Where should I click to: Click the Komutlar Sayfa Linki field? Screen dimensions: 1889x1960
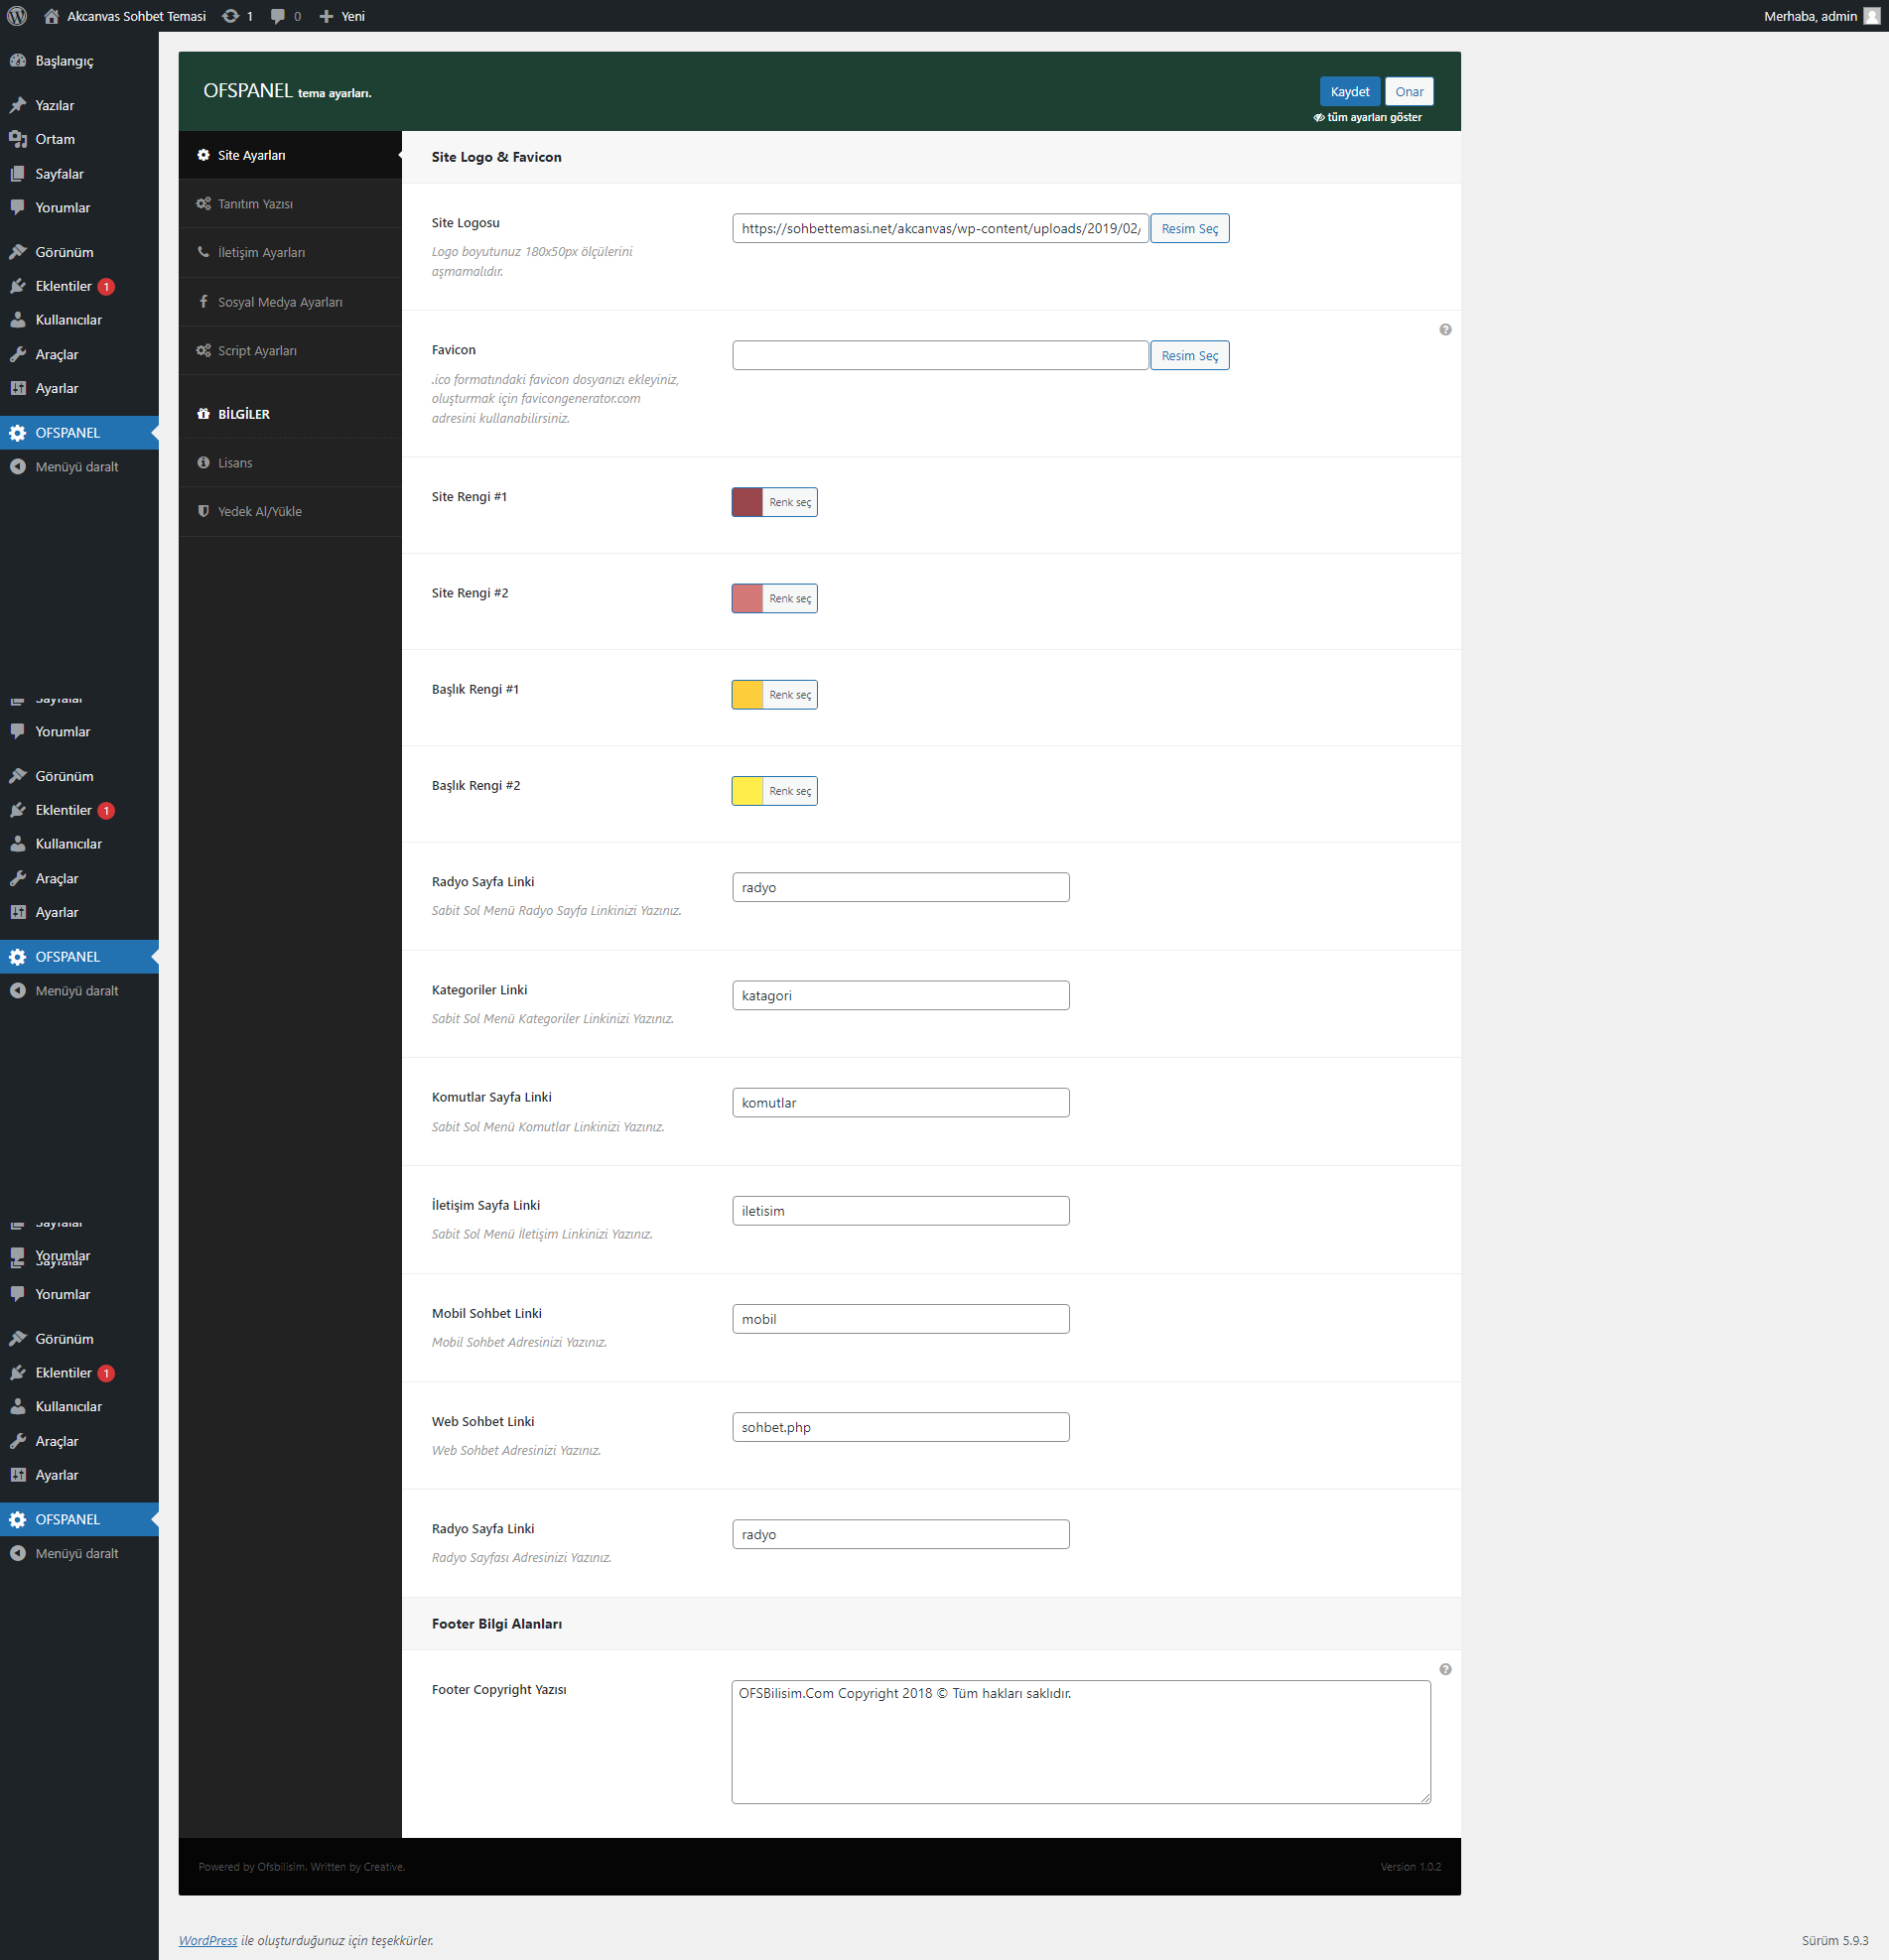(900, 1103)
